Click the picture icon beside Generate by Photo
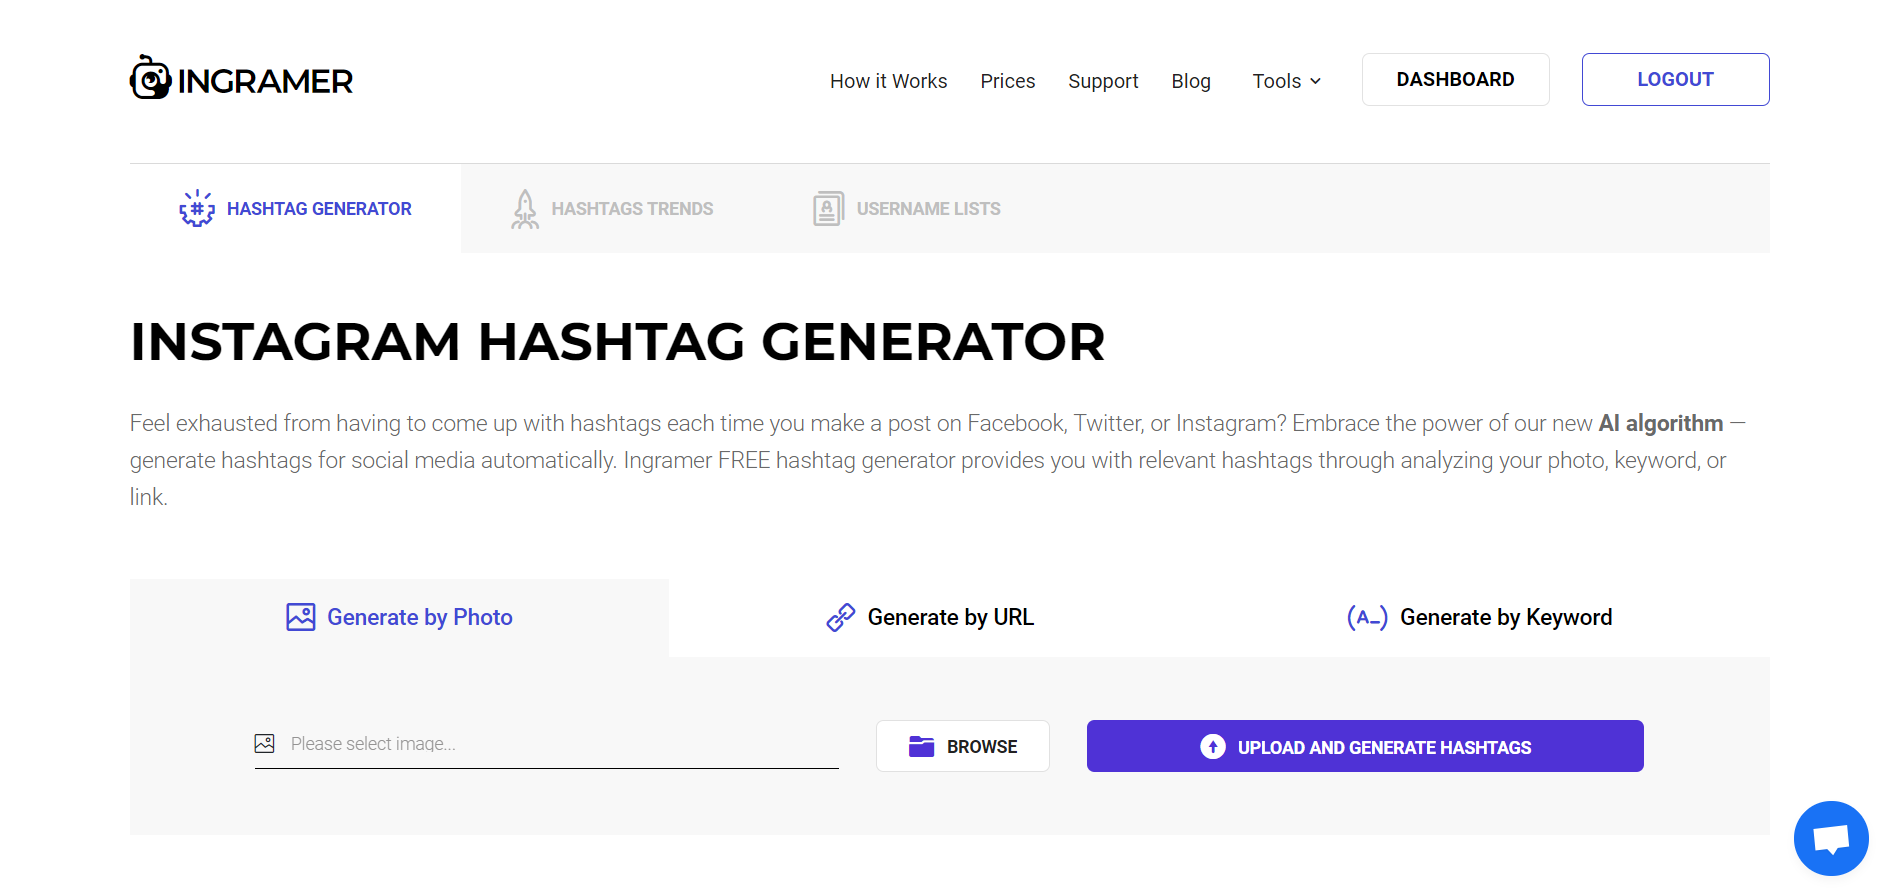The width and height of the screenshot is (1898, 889). coord(301,617)
